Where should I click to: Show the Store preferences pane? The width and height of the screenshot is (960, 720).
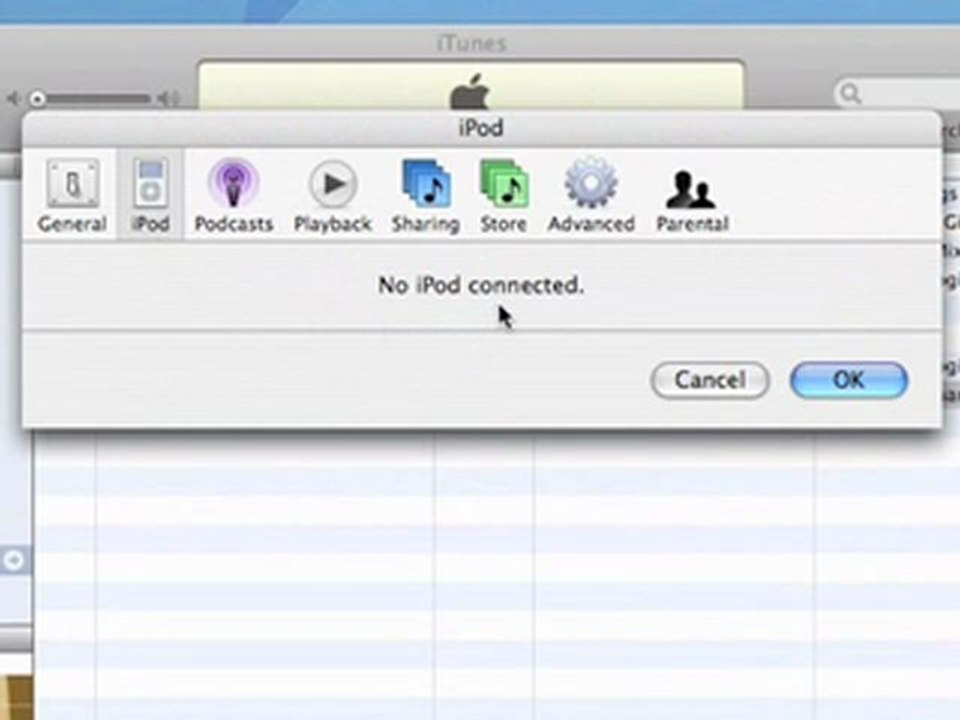pos(503,196)
